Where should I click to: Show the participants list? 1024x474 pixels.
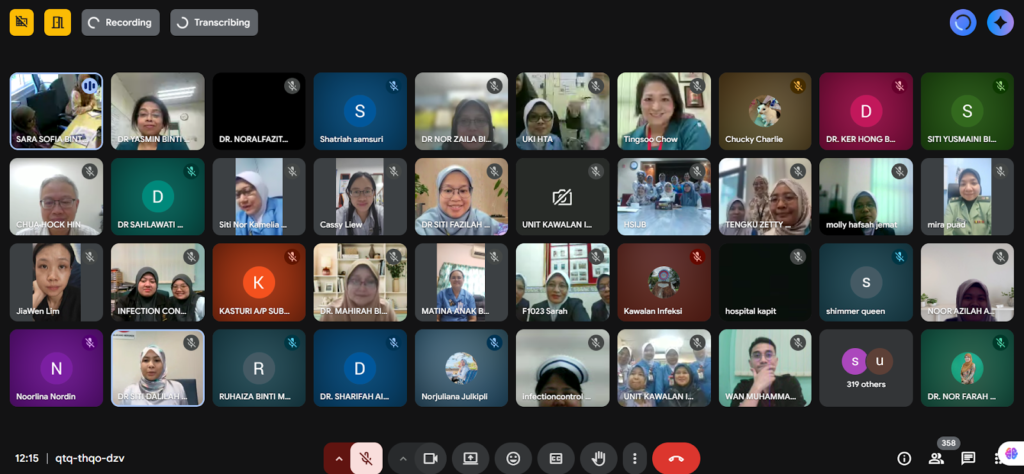click(936, 458)
